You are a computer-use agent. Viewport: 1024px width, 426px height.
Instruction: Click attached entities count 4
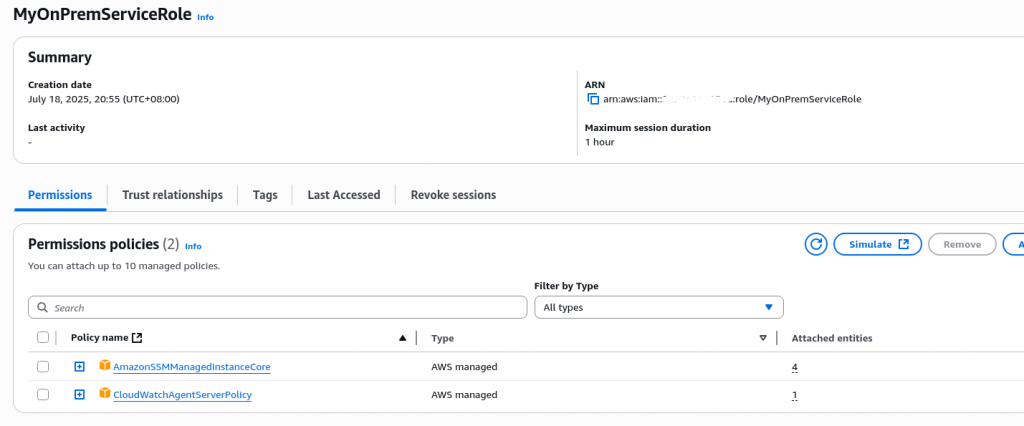pos(795,367)
